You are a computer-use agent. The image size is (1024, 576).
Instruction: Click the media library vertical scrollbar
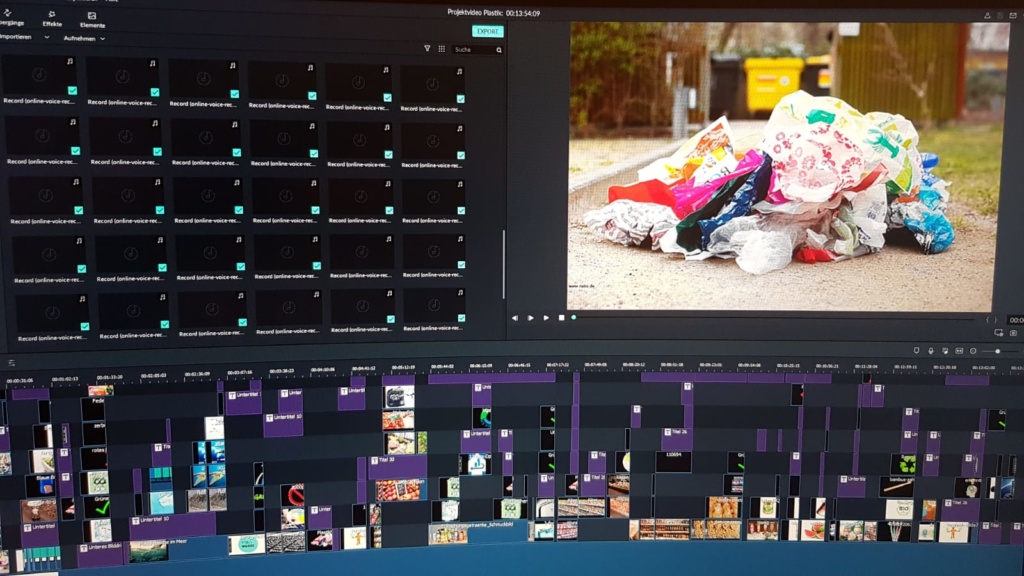point(504,264)
